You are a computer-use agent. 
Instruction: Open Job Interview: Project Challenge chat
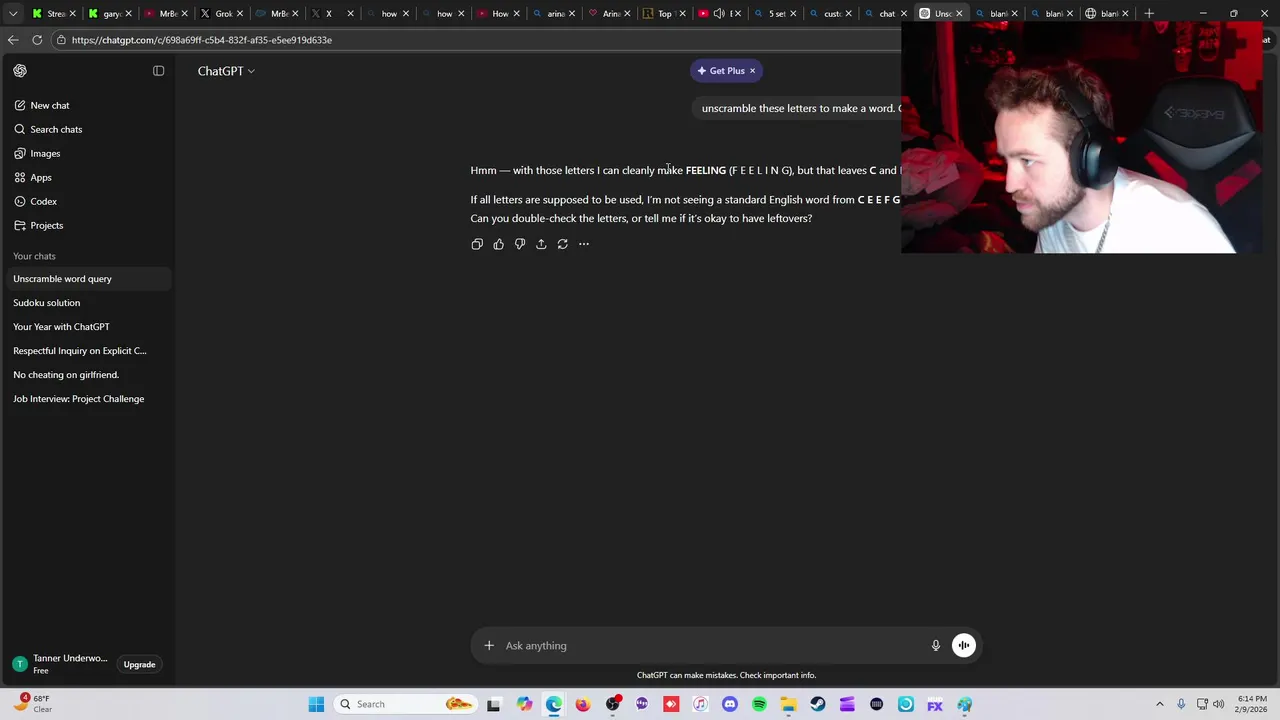coord(87,399)
